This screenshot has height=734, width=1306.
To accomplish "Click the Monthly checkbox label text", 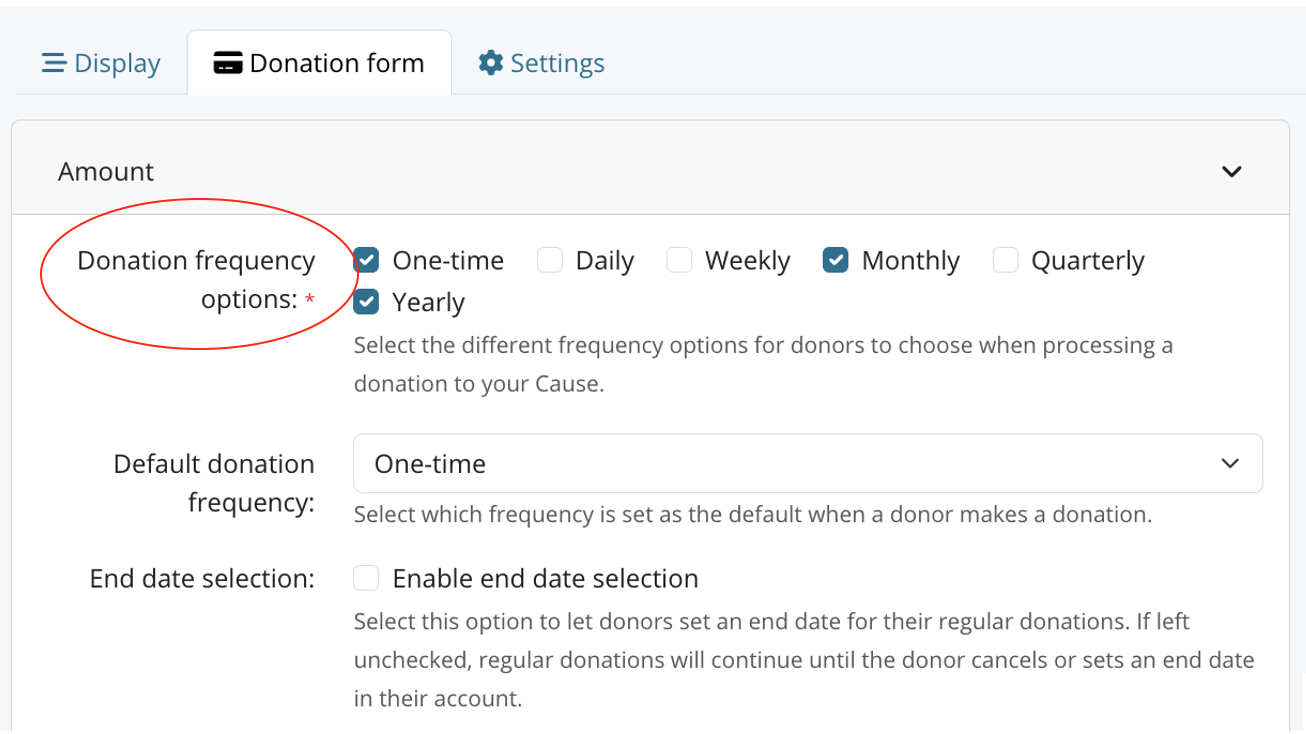I will click(x=910, y=261).
